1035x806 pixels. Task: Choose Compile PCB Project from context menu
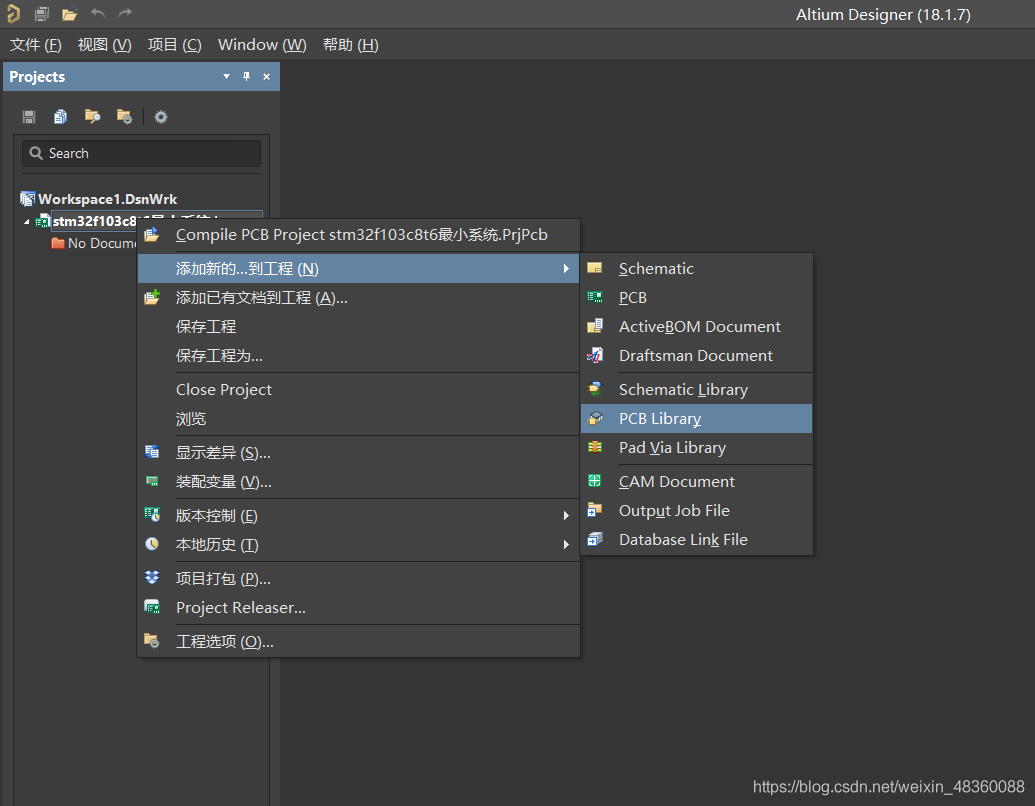coord(358,234)
